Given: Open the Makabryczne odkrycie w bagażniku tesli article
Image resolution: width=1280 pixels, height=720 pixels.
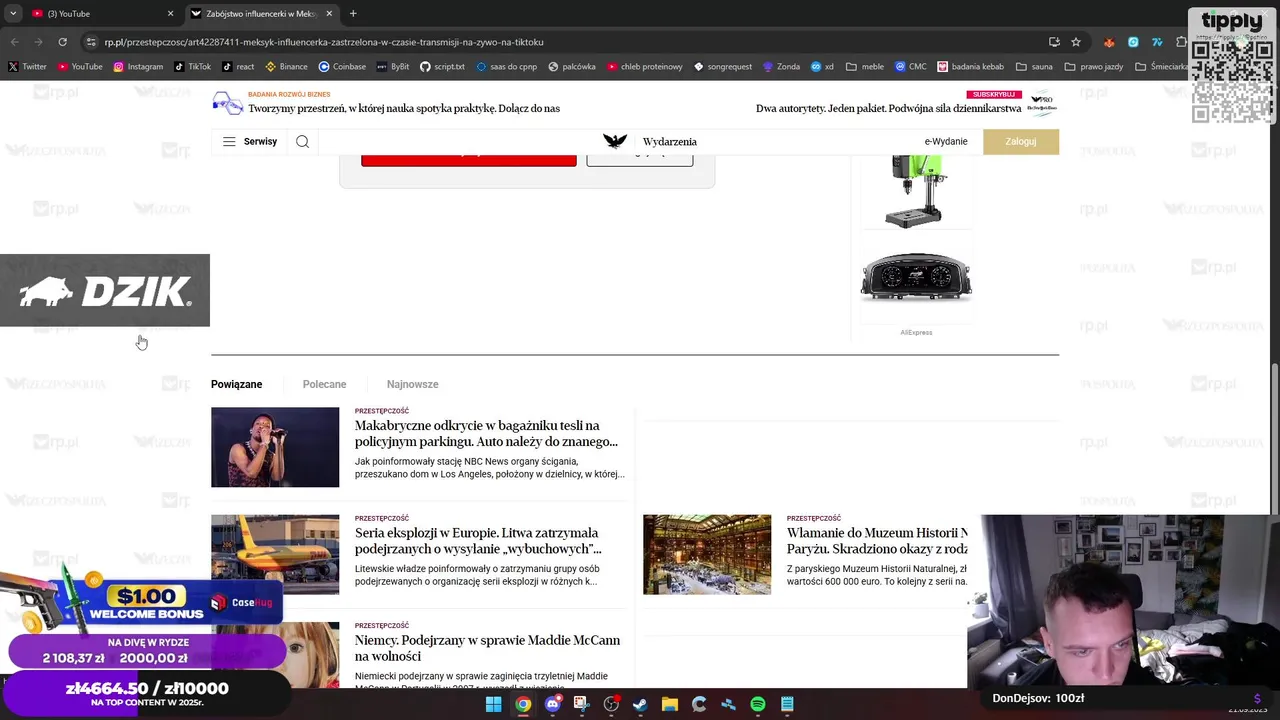Looking at the screenshot, I should pos(487,433).
